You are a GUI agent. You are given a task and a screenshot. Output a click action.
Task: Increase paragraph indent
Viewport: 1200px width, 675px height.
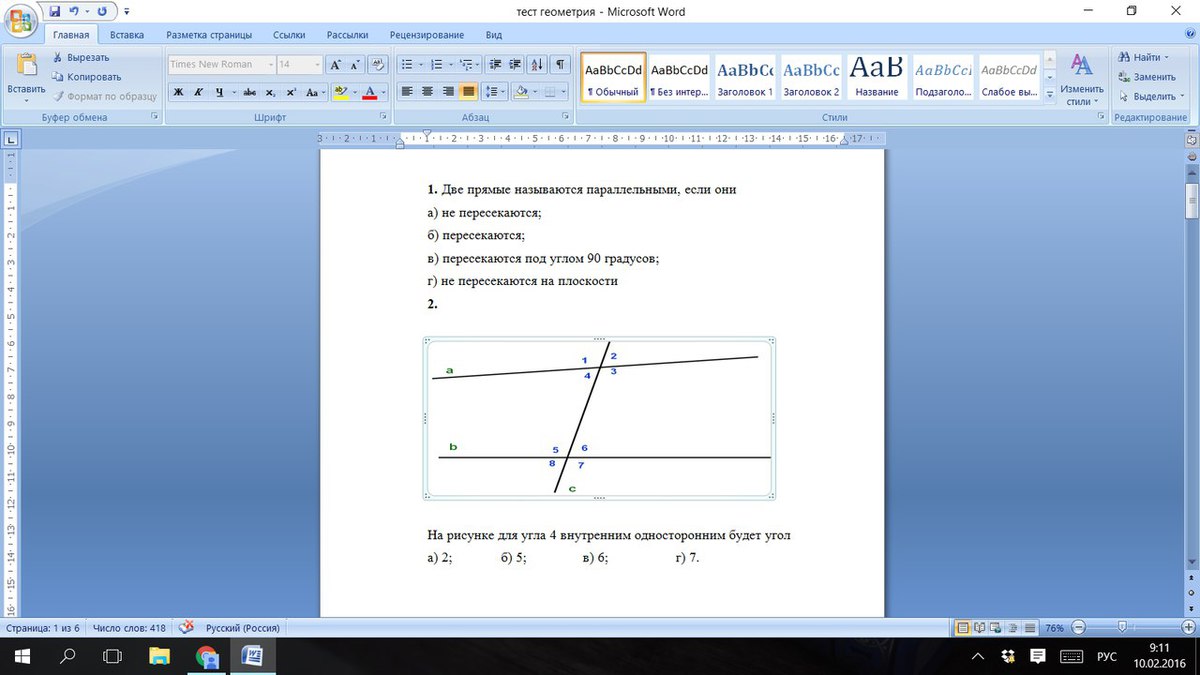(513, 64)
